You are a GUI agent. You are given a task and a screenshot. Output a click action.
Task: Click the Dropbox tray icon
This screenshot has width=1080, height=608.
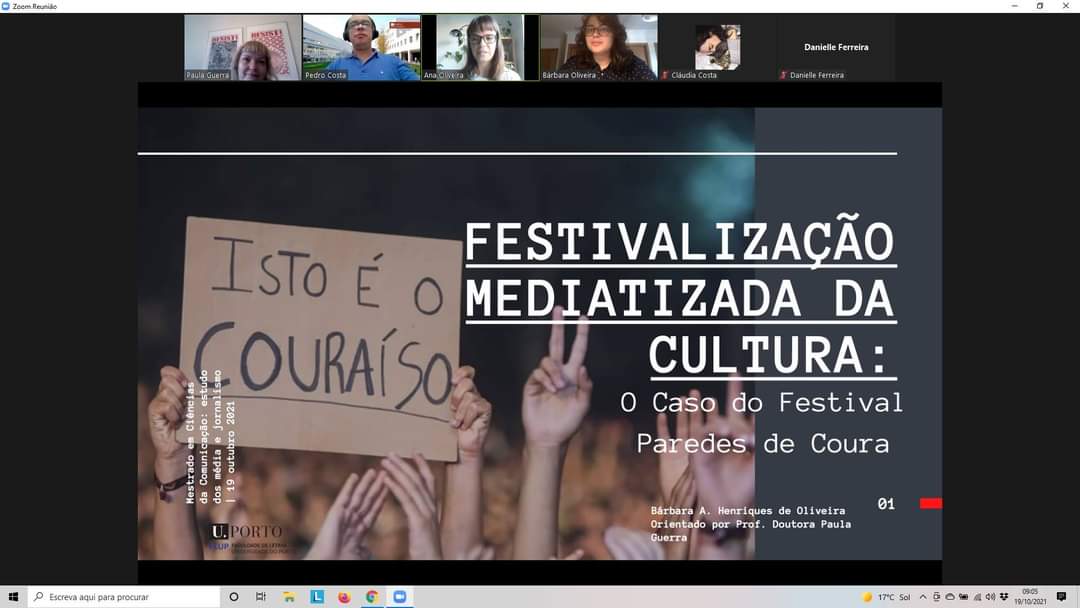pyautogui.click(x=1004, y=597)
